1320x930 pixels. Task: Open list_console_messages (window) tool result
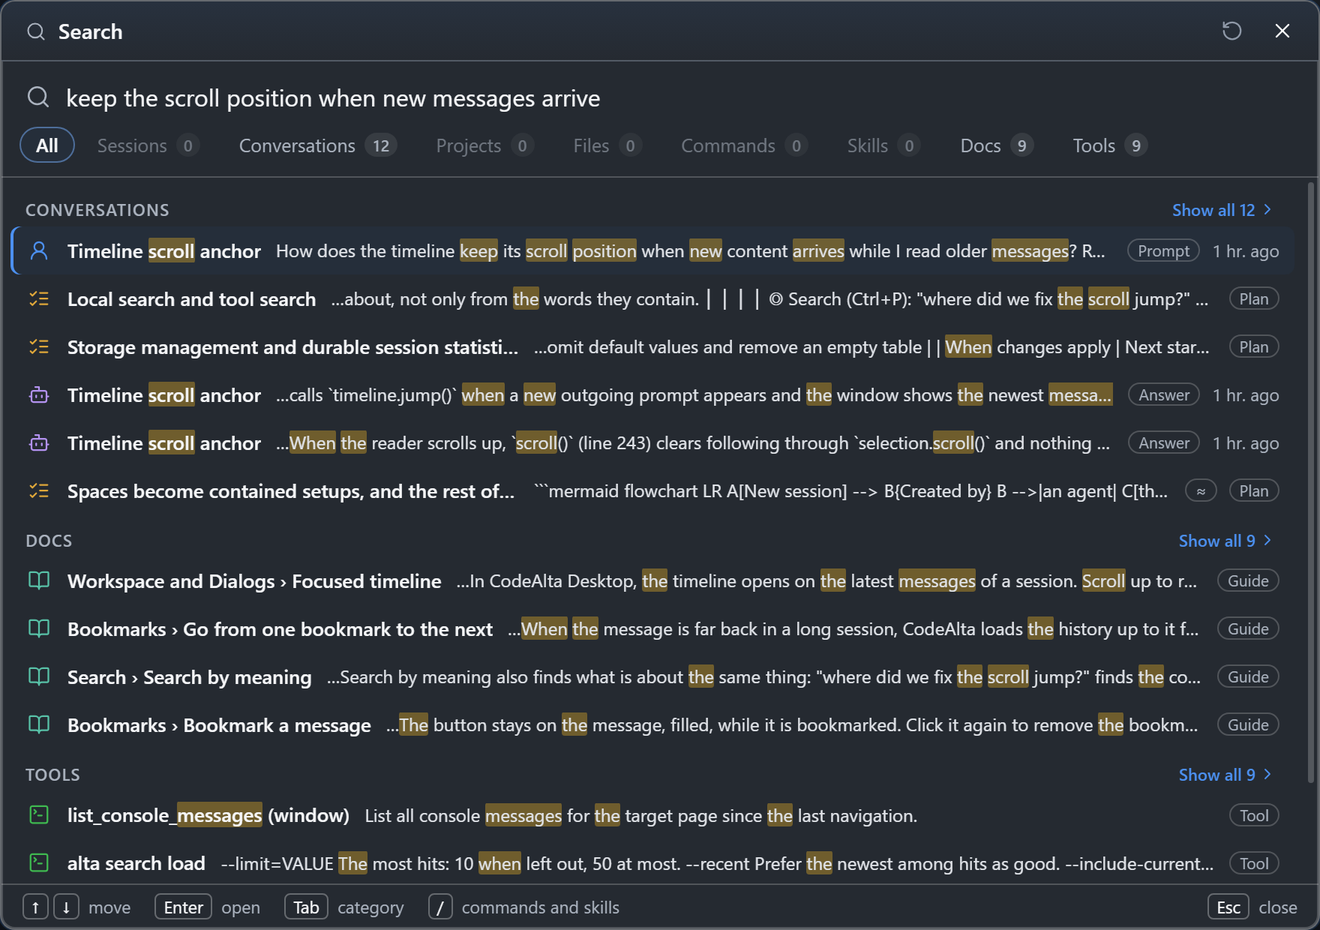coord(652,815)
